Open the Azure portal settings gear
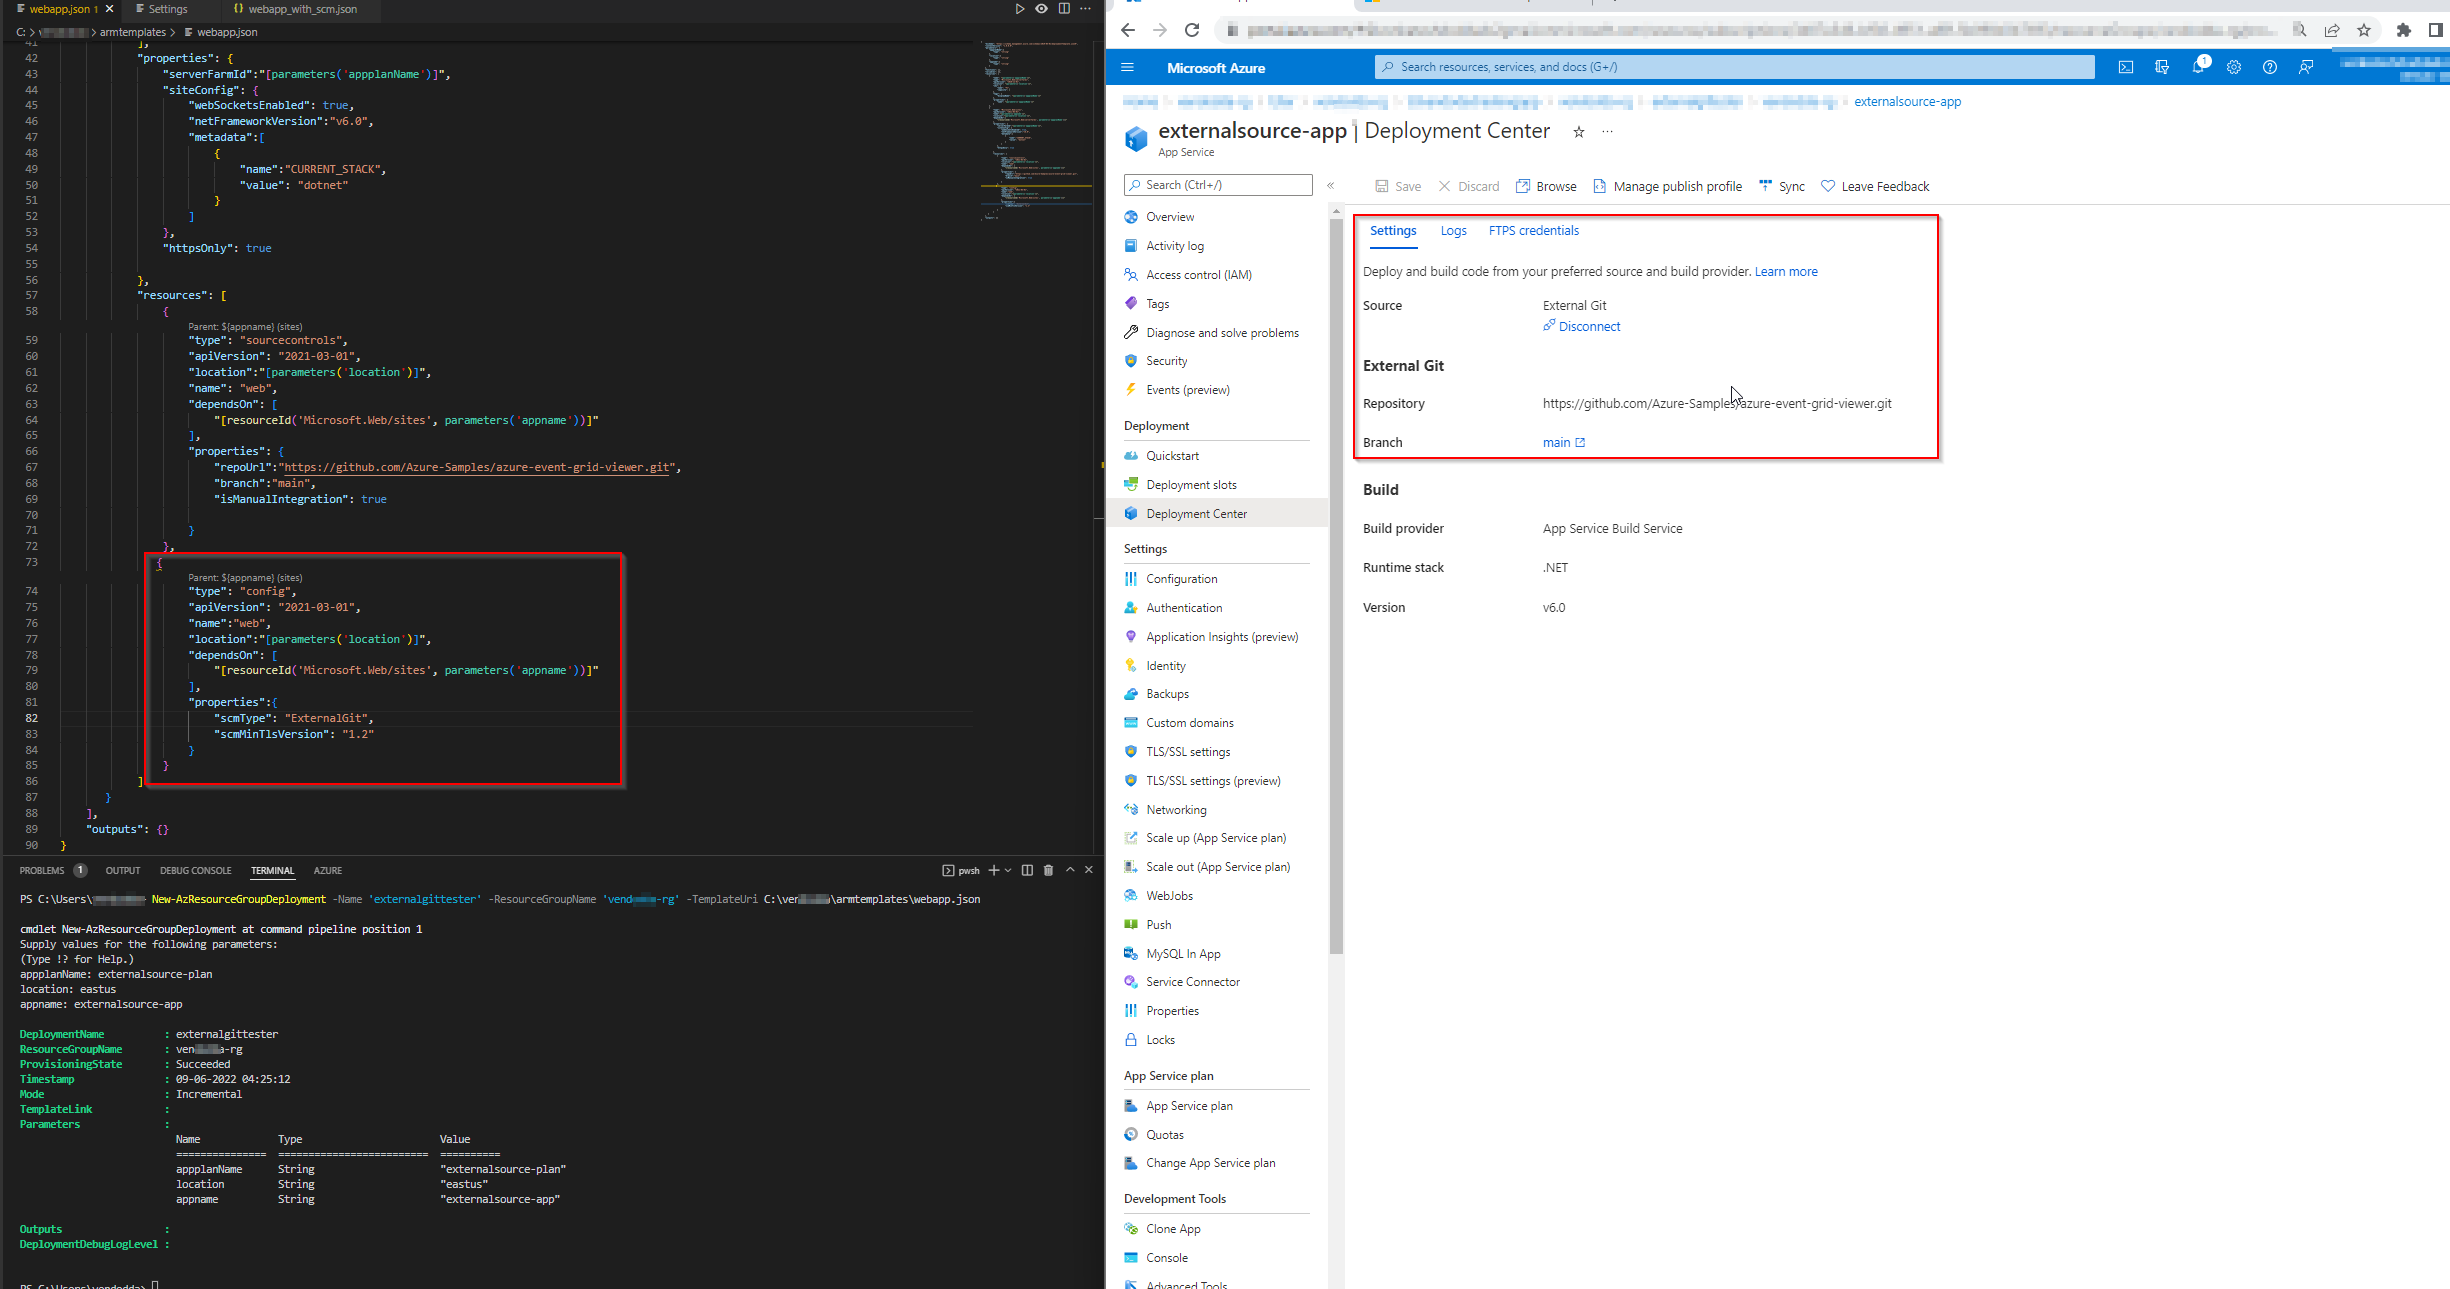Viewport: 2450px width, 1289px height. (x=2234, y=67)
